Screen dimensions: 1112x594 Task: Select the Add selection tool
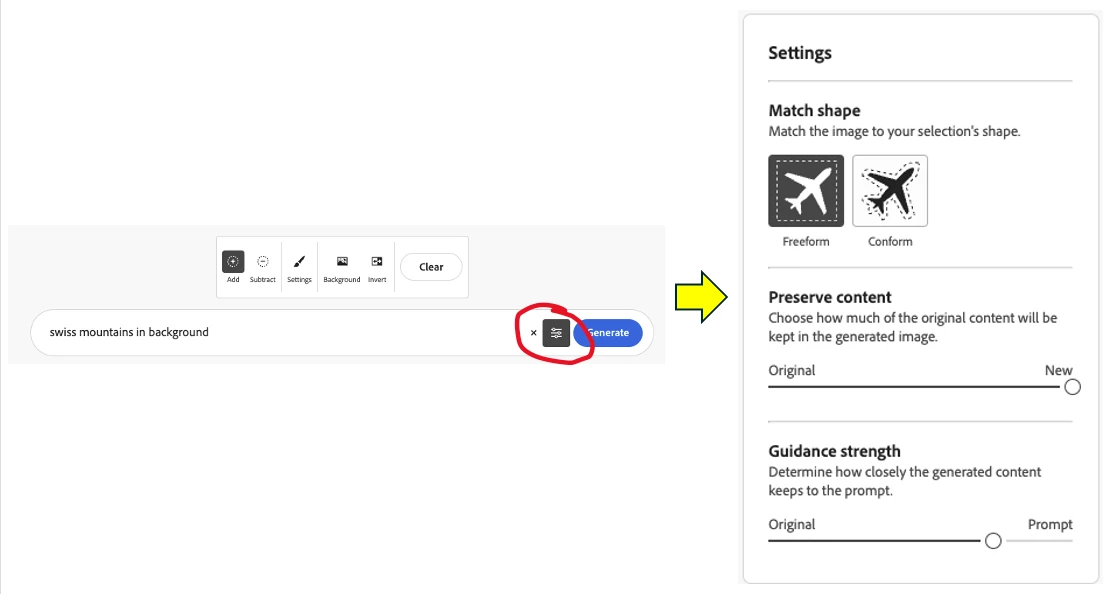click(233, 267)
